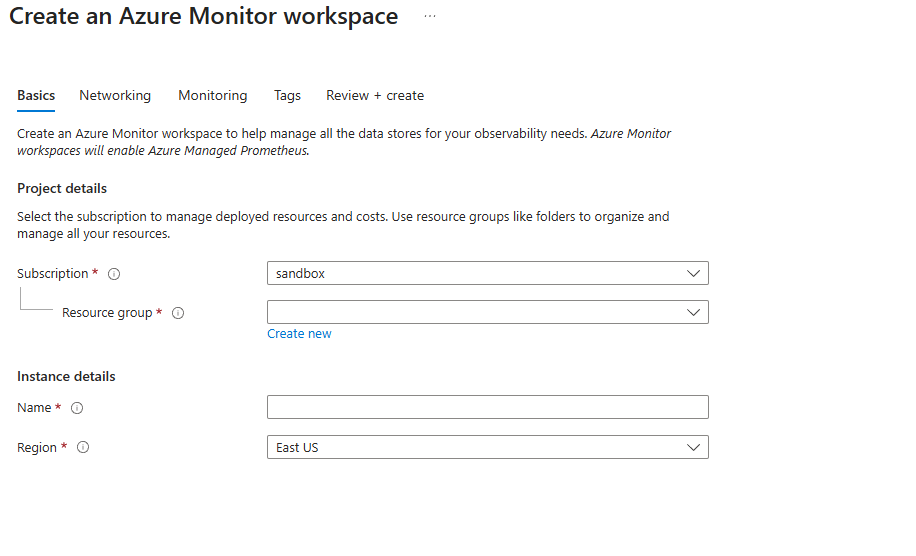Click the Resource group field label
Screen dimensions: 916x556
coord(107,313)
